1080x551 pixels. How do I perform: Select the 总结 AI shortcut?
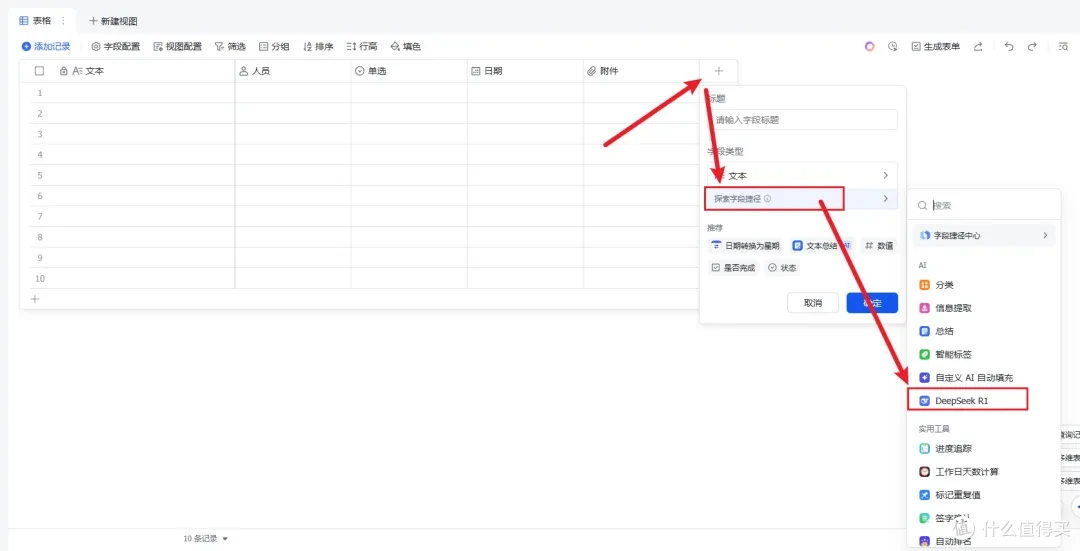(x=984, y=331)
